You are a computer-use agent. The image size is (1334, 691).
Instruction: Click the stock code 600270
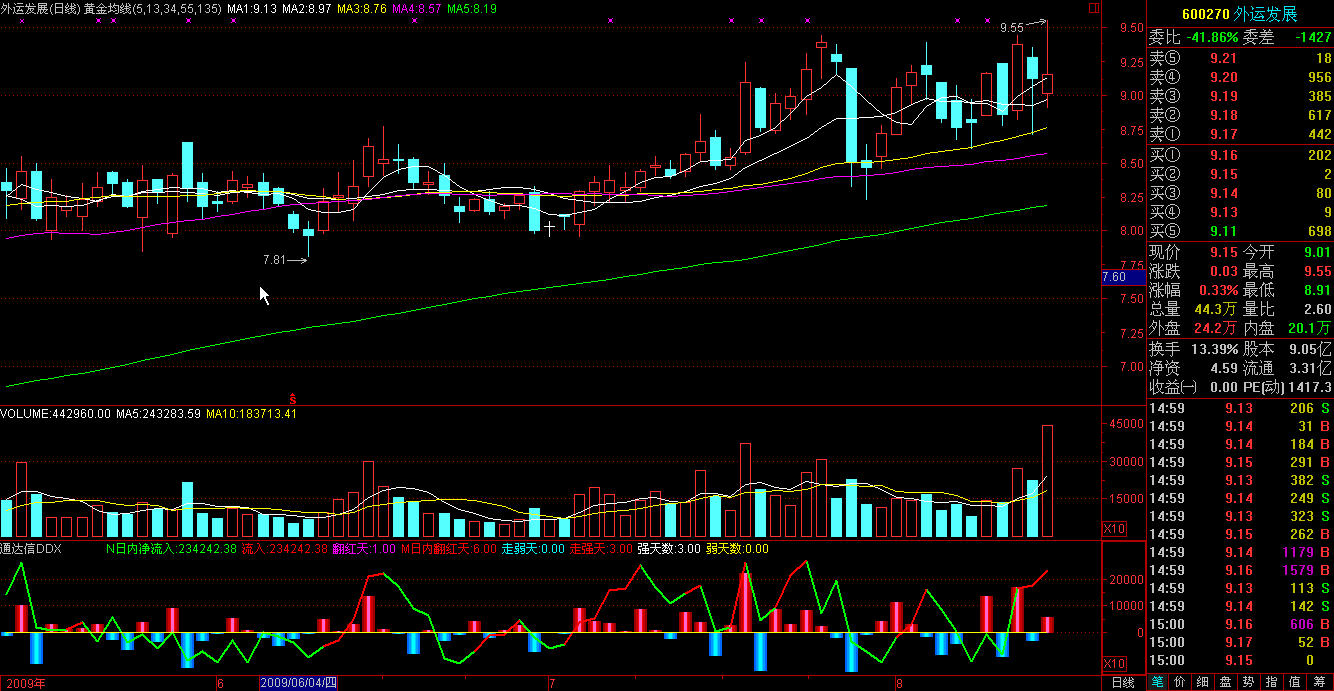point(1205,14)
